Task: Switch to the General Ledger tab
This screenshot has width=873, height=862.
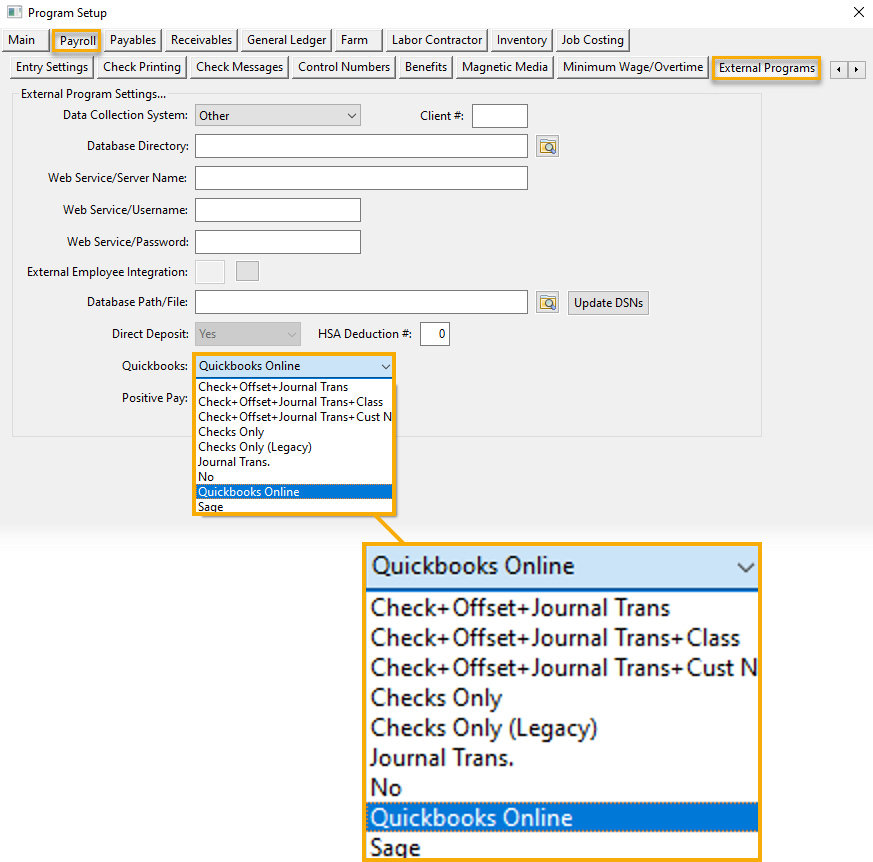Action: (287, 40)
